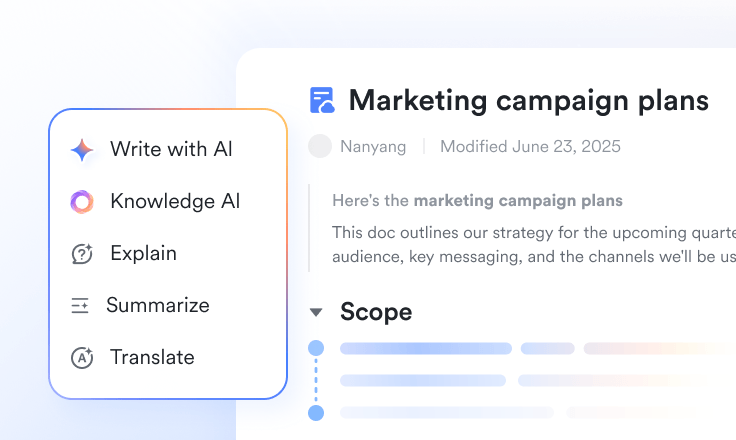Collapse the Scope section triangle

(x=316, y=312)
